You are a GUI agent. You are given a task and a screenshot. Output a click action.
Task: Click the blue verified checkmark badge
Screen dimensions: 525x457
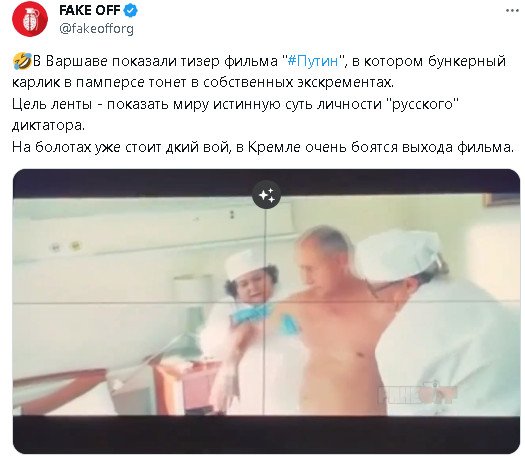pyautogui.click(x=131, y=11)
